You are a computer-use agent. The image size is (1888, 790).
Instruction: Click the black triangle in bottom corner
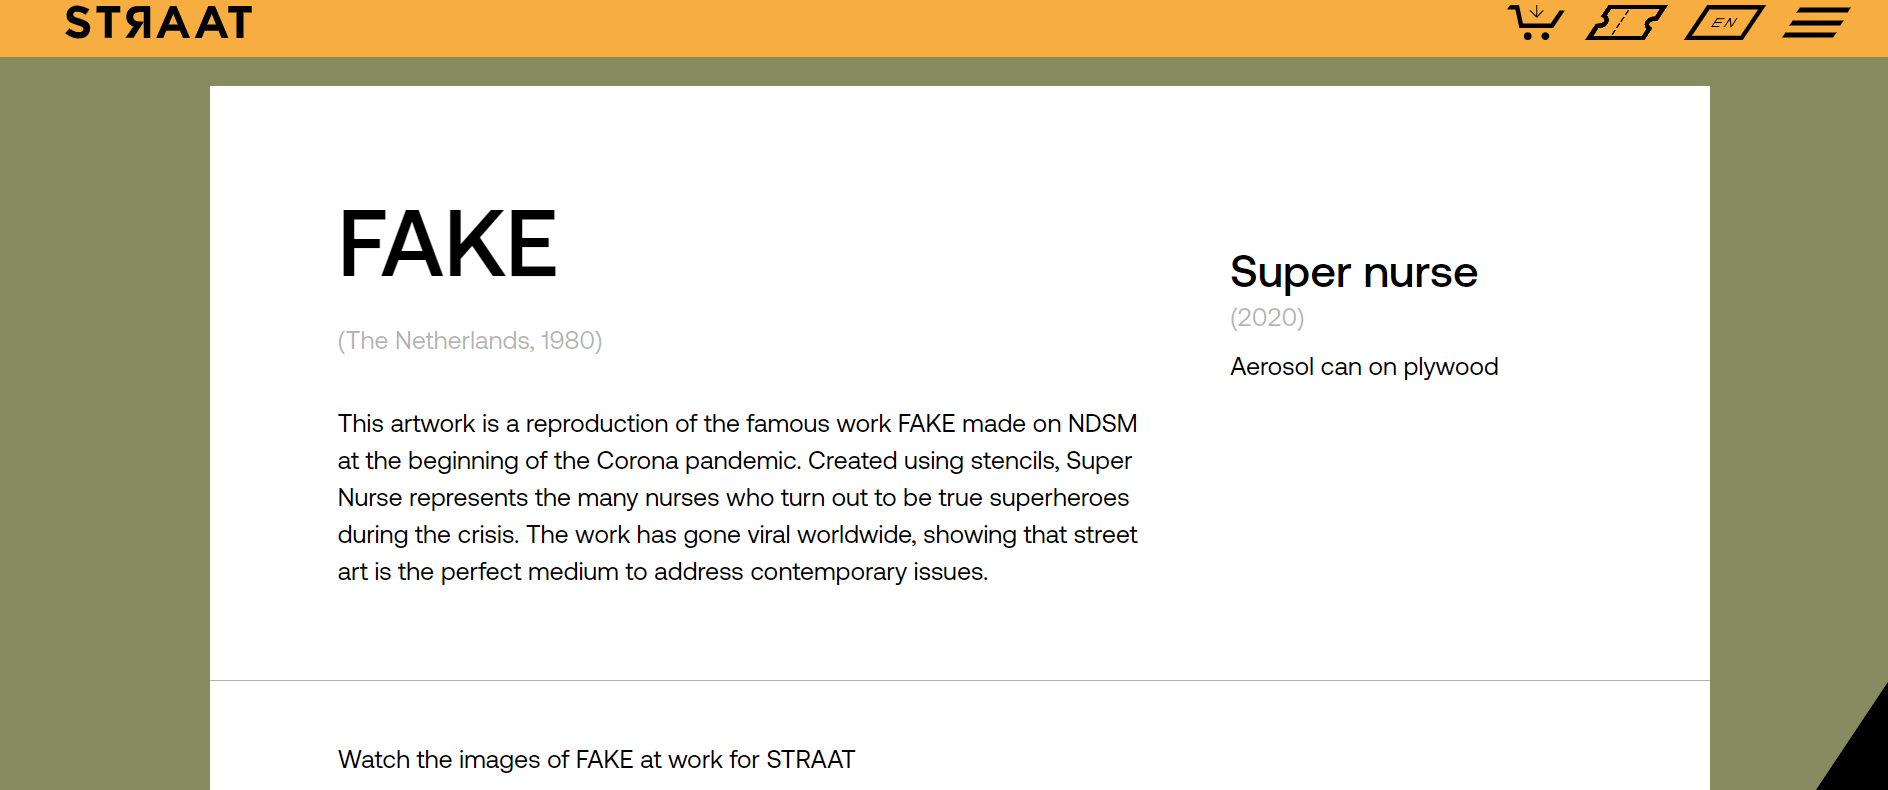click(x=1862, y=752)
